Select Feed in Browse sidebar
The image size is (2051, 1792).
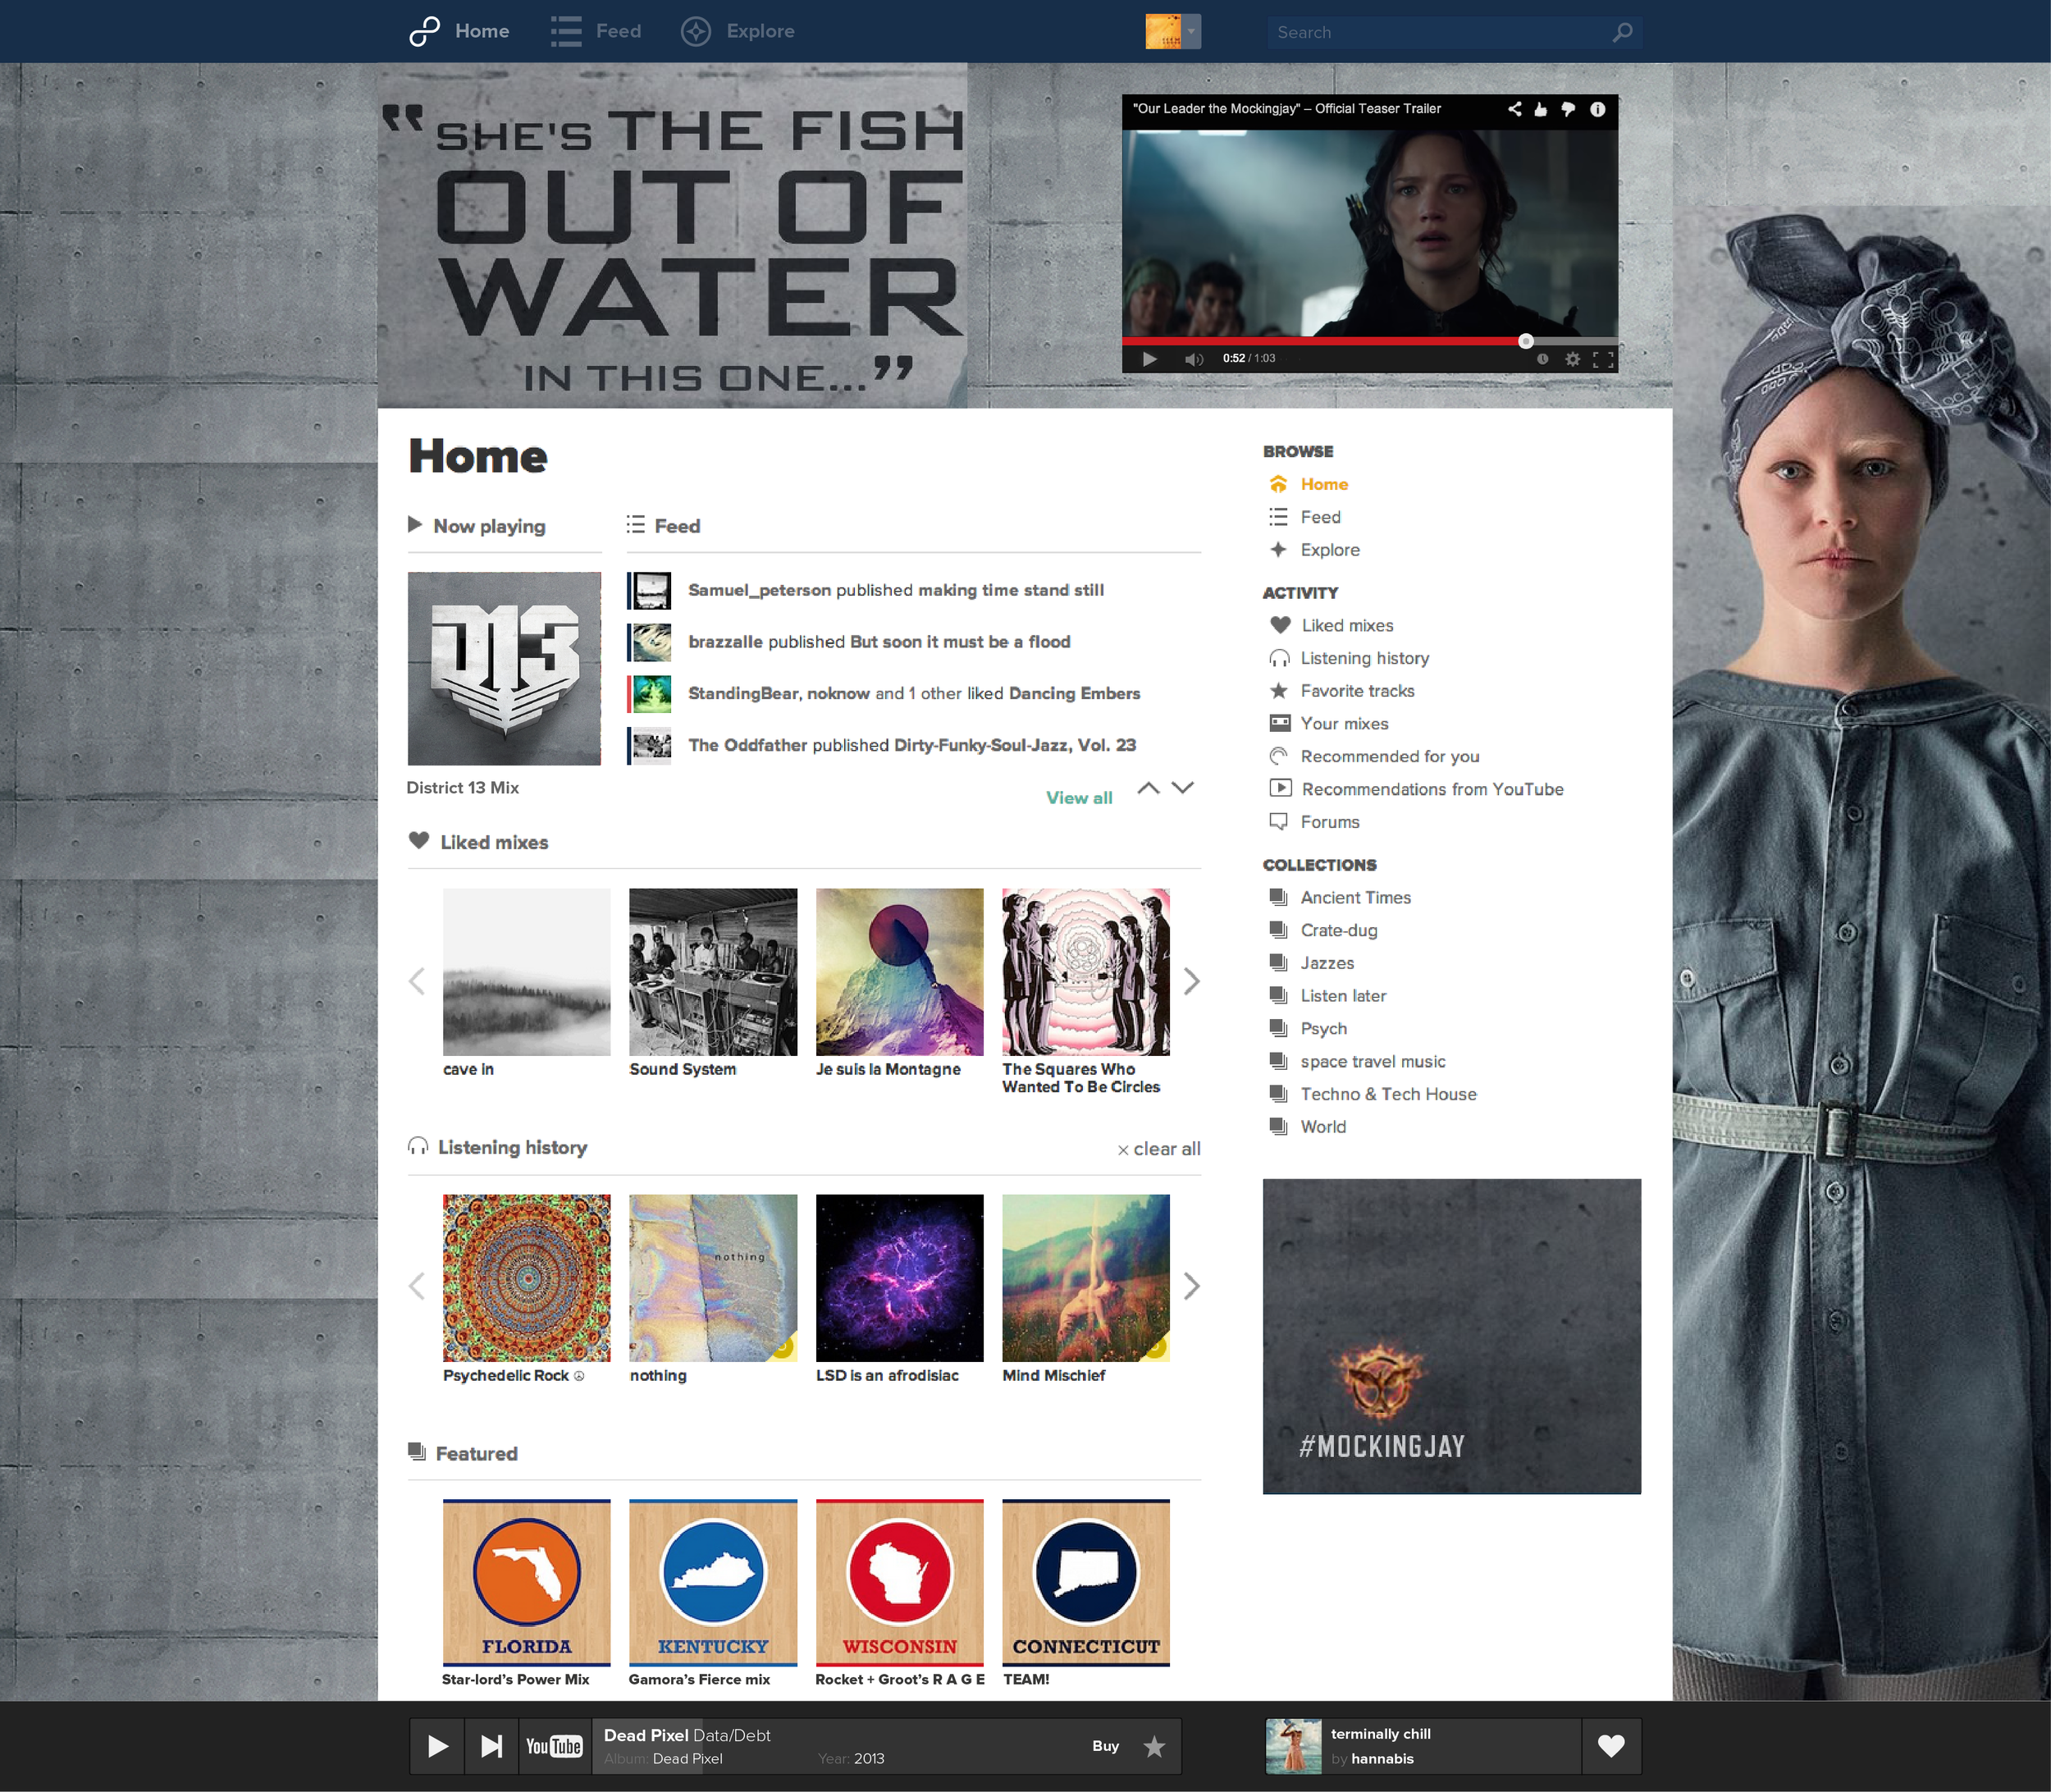point(1320,517)
